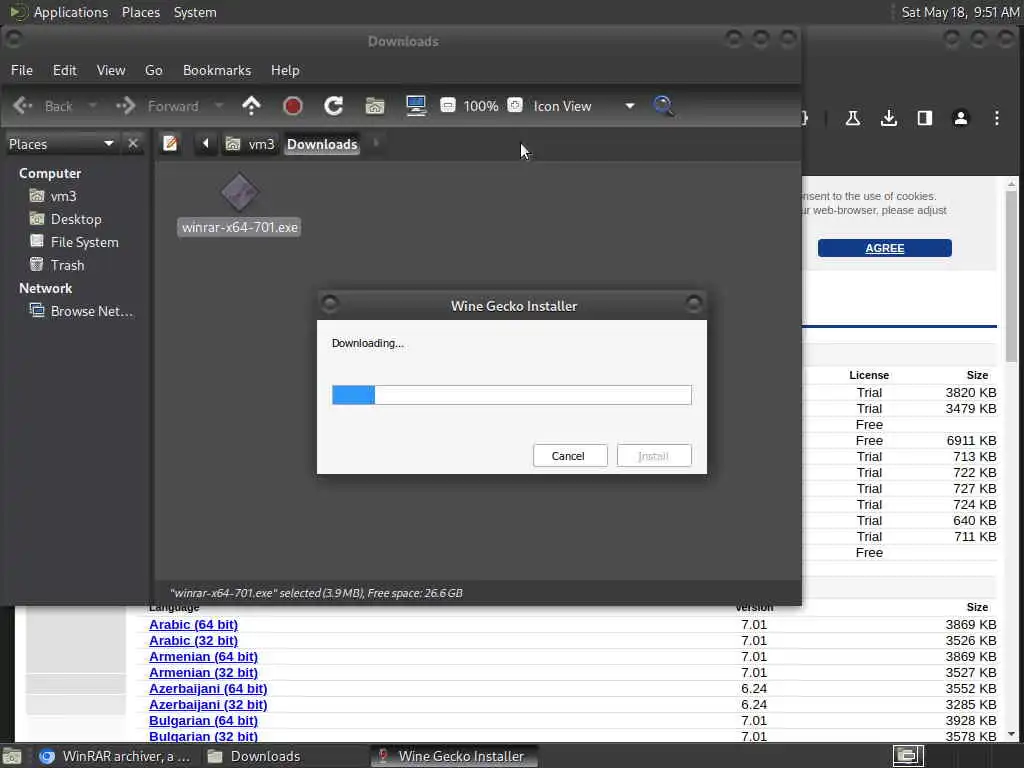The height and width of the screenshot is (768, 1024).
Task: Open Forward history dropdown arrow
Action: point(219,106)
